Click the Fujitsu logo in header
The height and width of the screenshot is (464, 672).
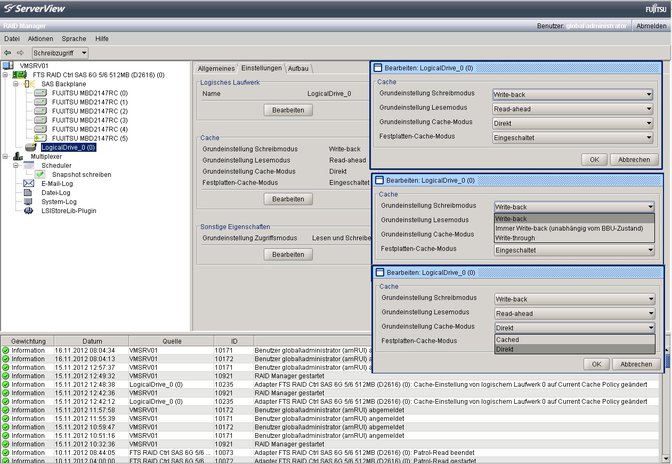(656, 9)
